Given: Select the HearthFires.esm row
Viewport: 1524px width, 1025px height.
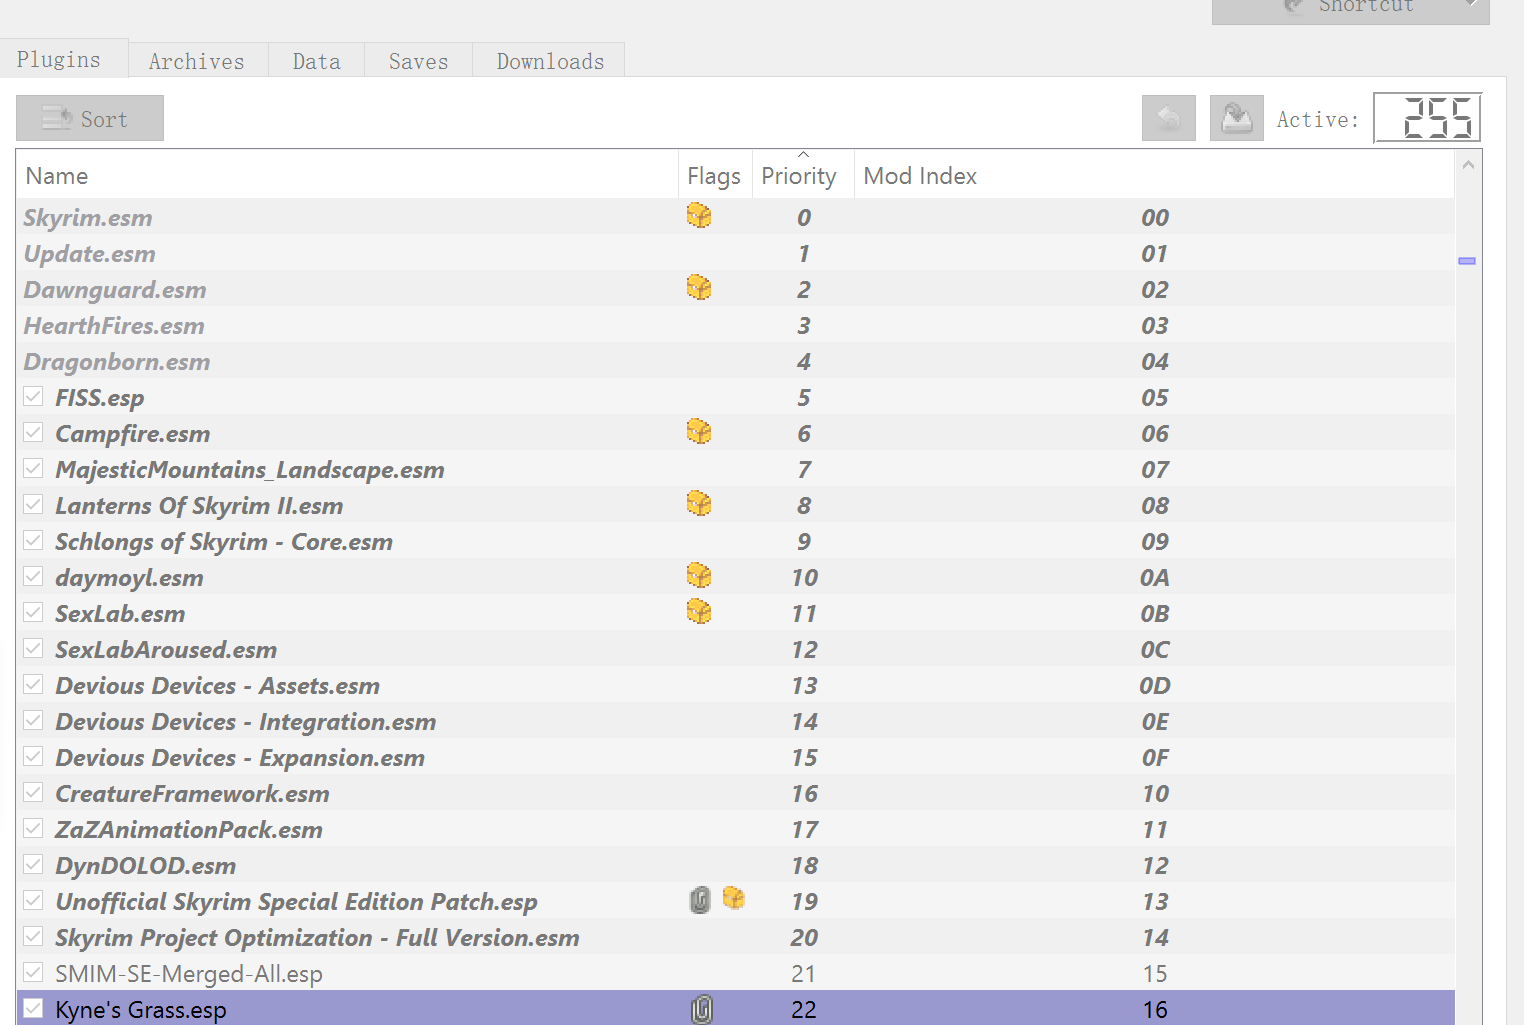Looking at the screenshot, I should [x=736, y=325].
